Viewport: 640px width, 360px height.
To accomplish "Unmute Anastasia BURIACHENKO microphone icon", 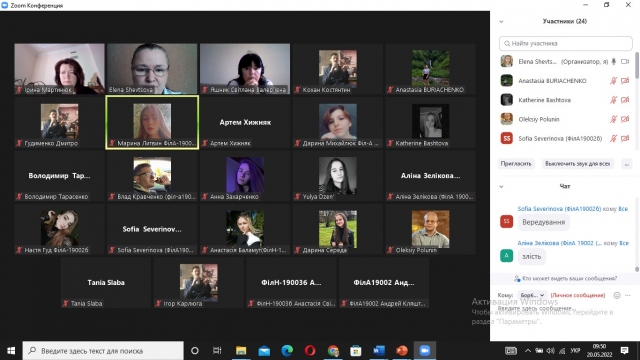I will click(x=613, y=81).
